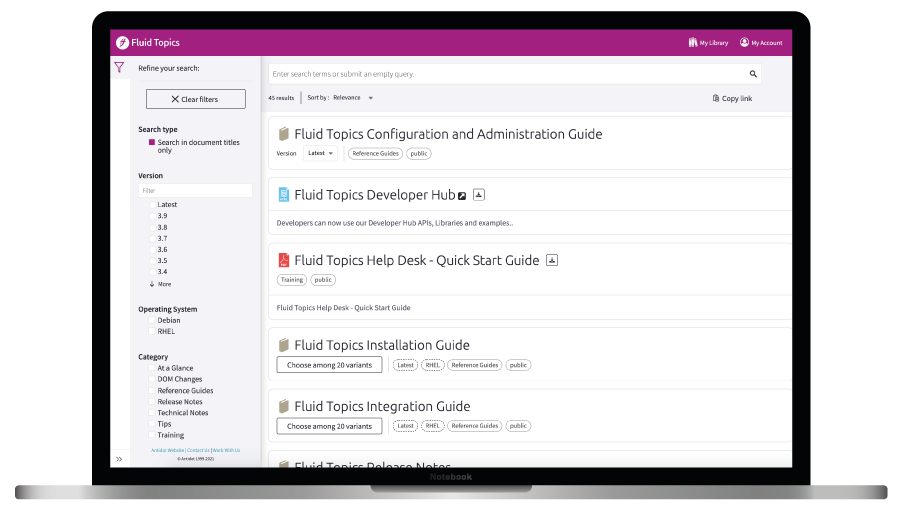Viewport: 908px width, 509px height.
Task: Click the Version filter input field
Action: [x=195, y=191]
